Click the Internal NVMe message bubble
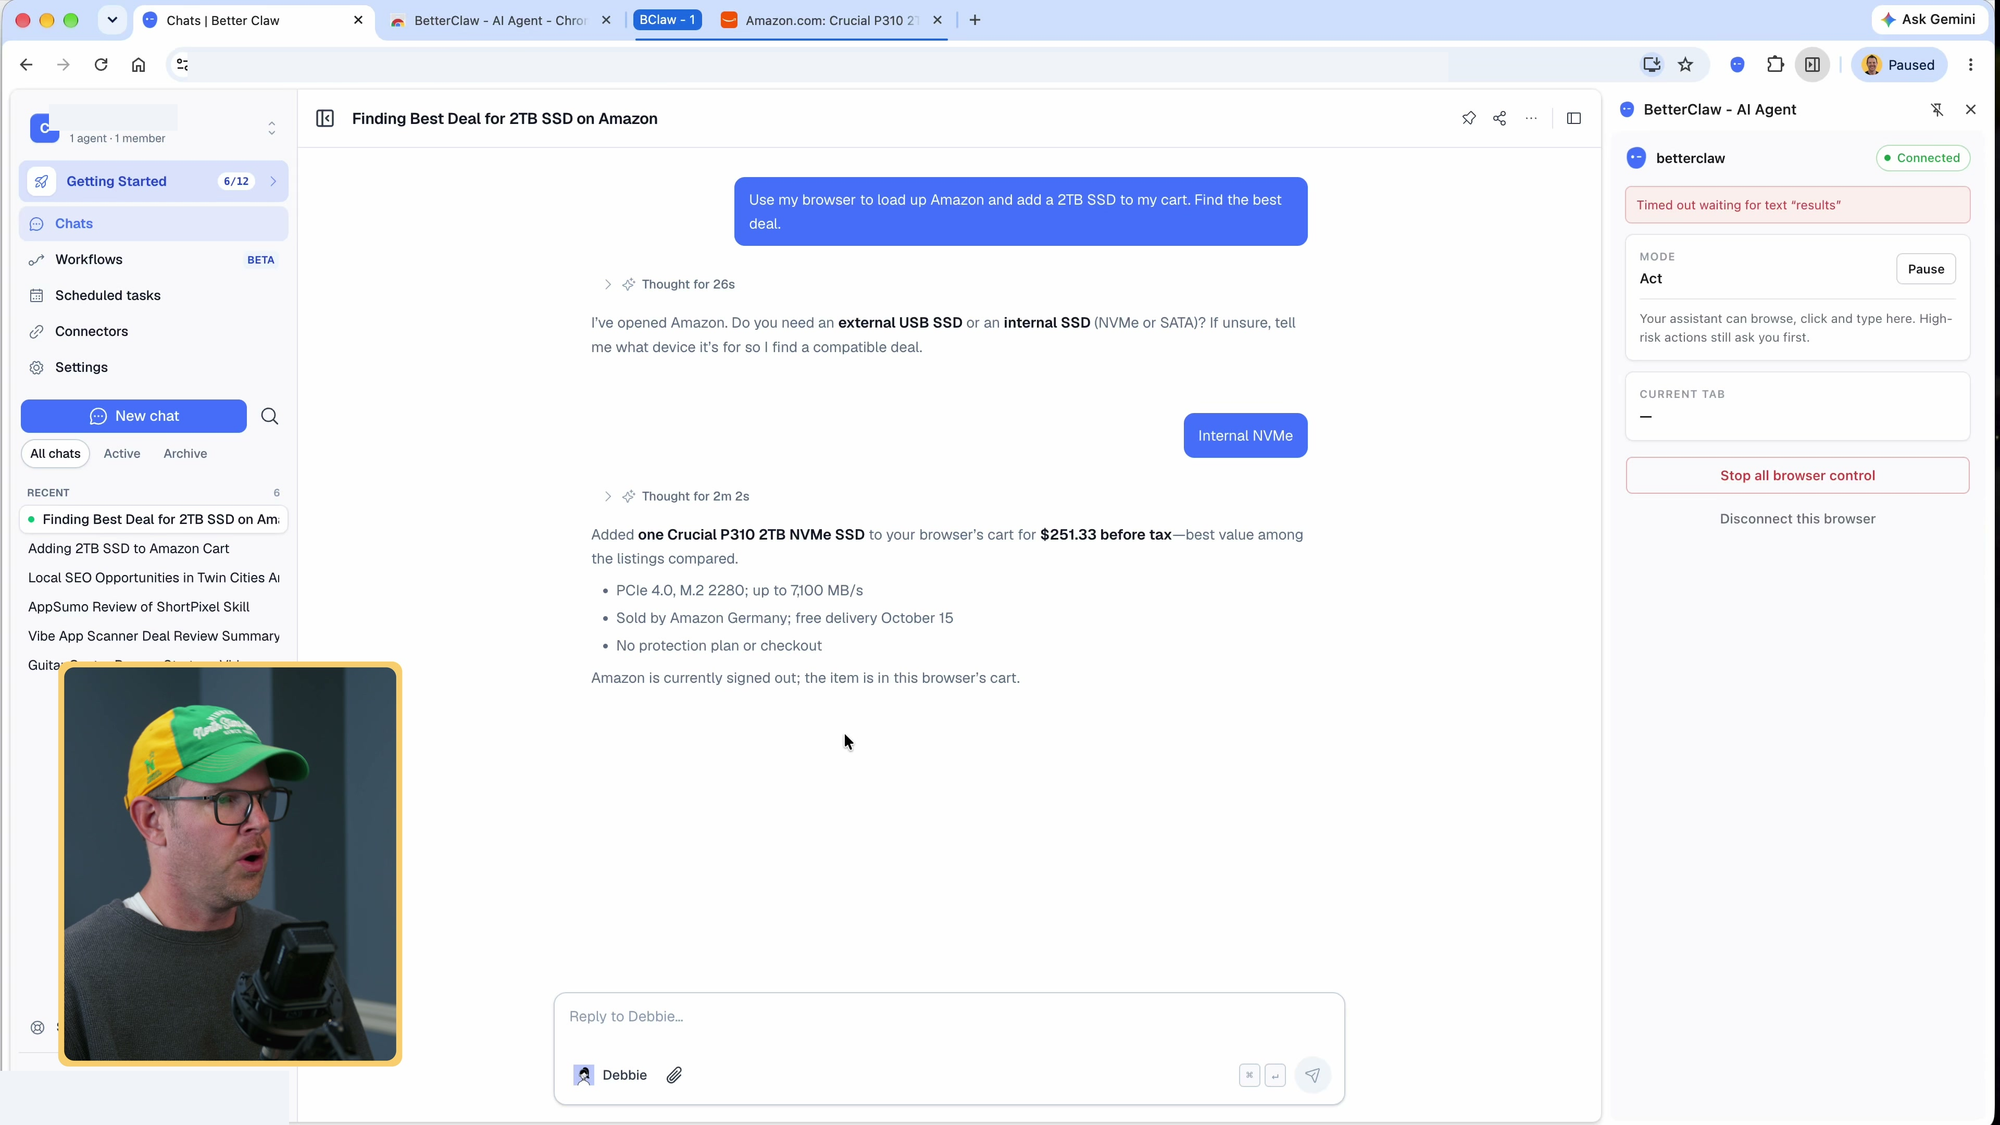The height and width of the screenshot is (1125, 2000). pyautogui.click(x=1245, y=436)
